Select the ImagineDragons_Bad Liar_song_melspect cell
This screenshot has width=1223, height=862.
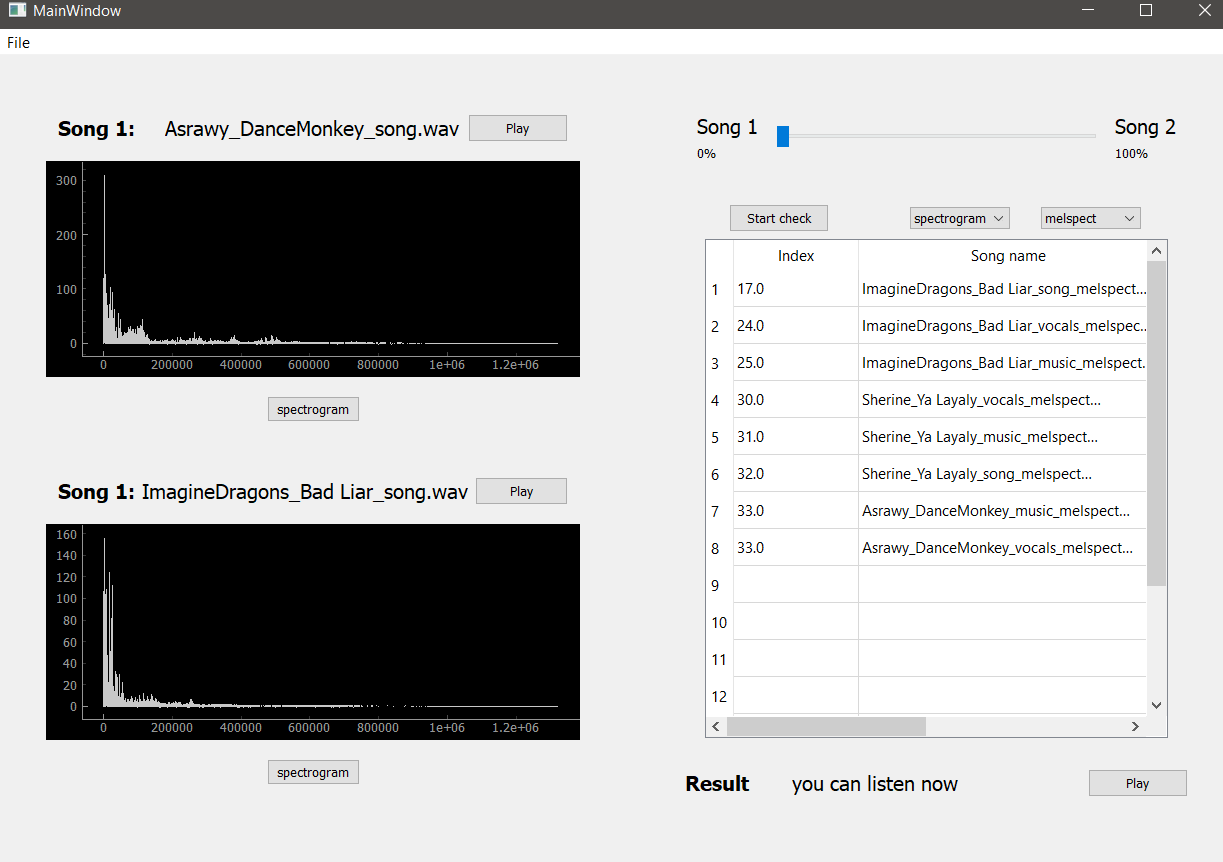(1002, 289)
